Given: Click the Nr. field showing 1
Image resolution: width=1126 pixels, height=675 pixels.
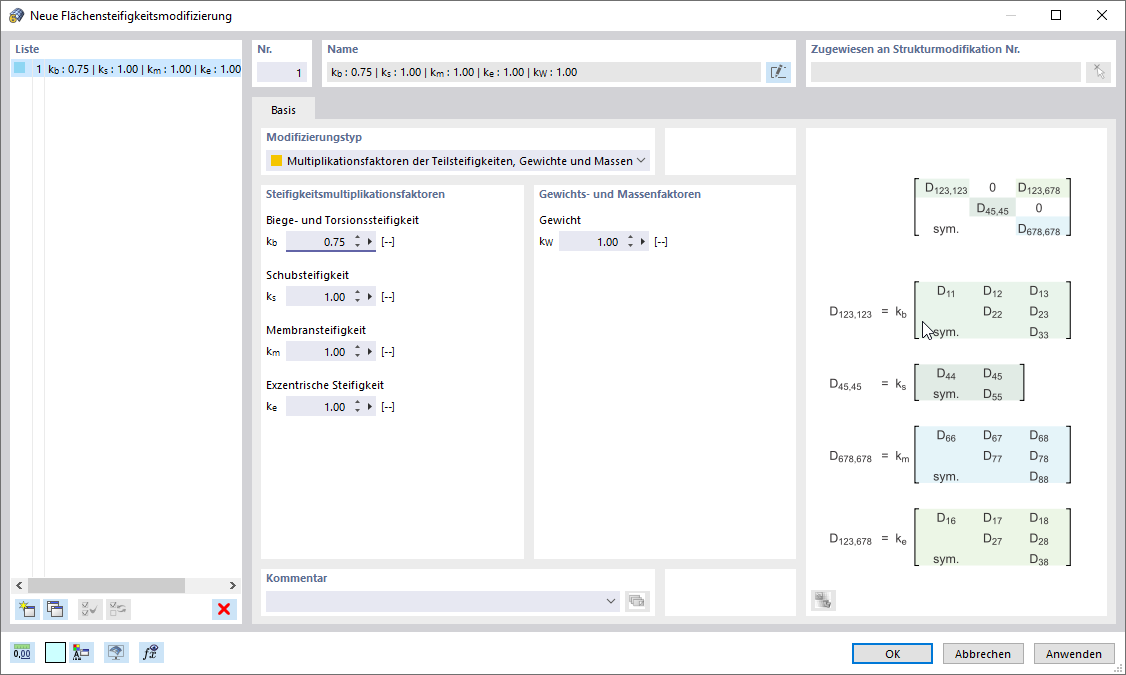Looking at the screenshot, I should [282, 72].
